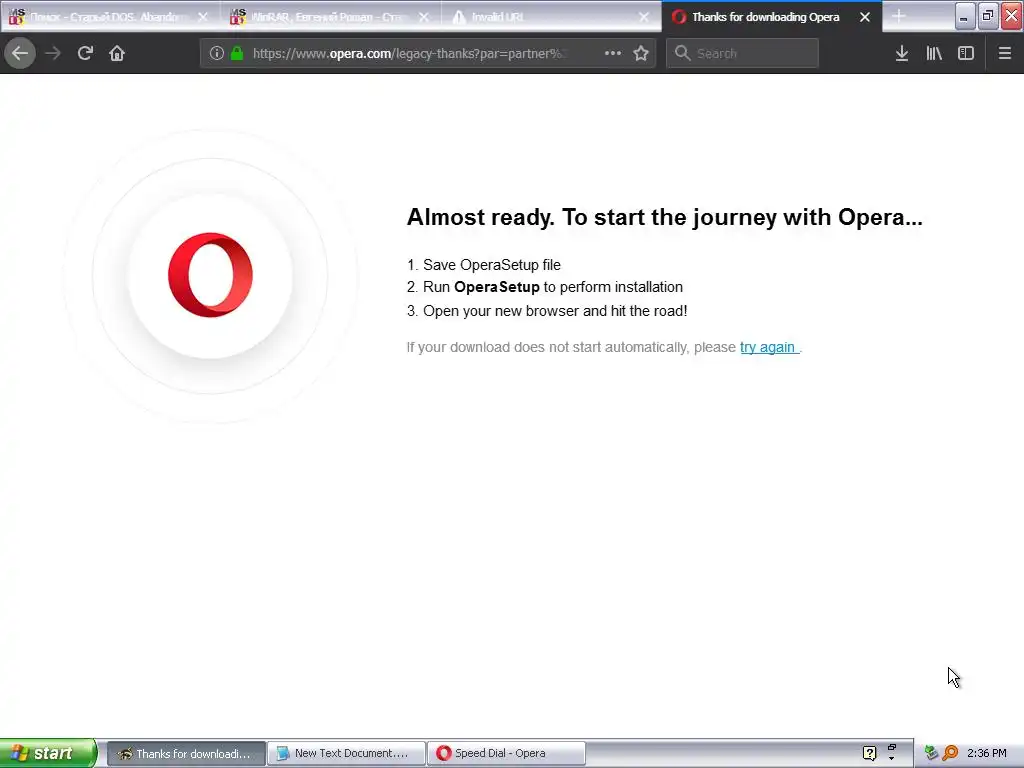Open the Library bookshelf icon

(934, 53)
